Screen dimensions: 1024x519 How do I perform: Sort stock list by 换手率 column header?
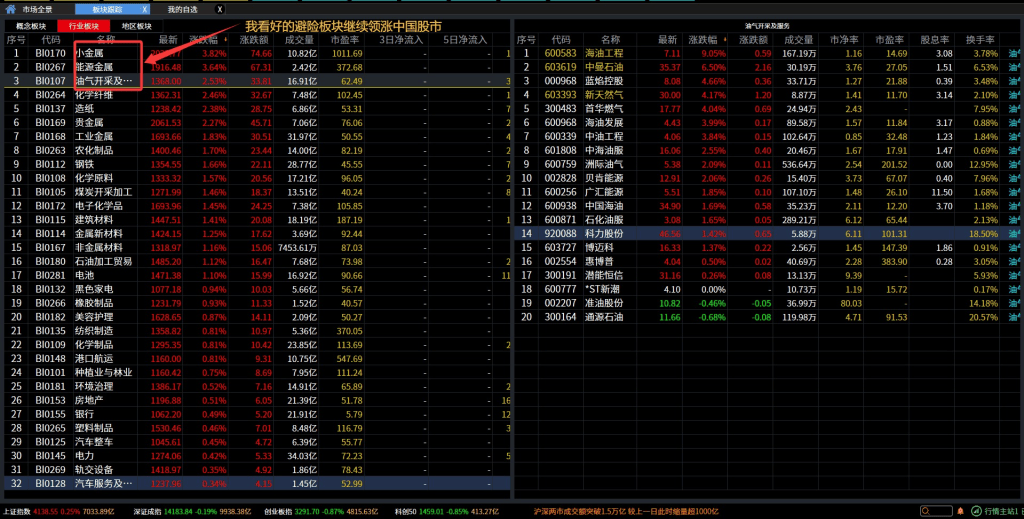[983, 39]
